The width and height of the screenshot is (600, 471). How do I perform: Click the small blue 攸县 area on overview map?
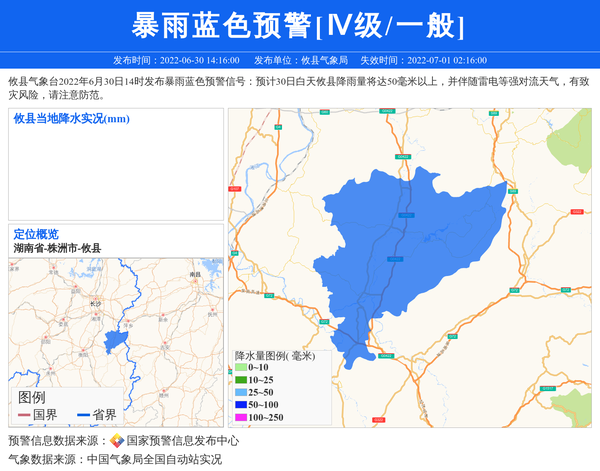click(112, 340)
